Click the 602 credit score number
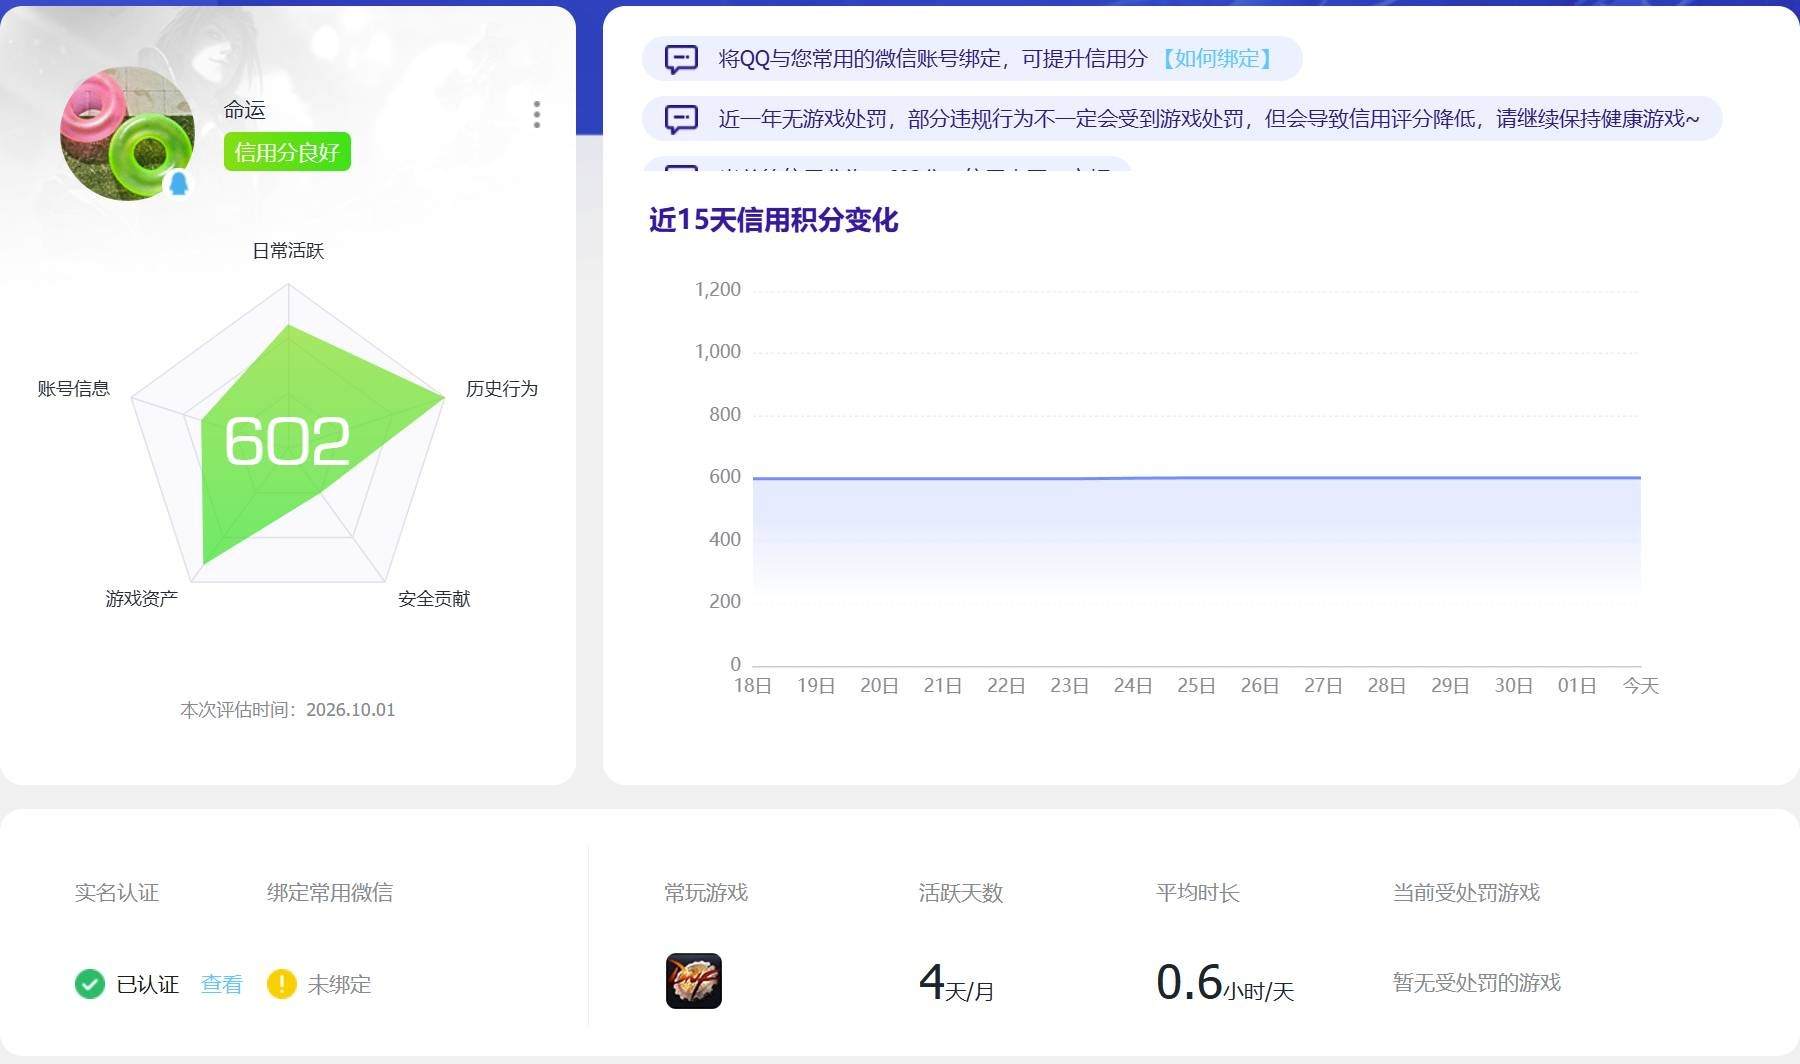 coord(287,441)
